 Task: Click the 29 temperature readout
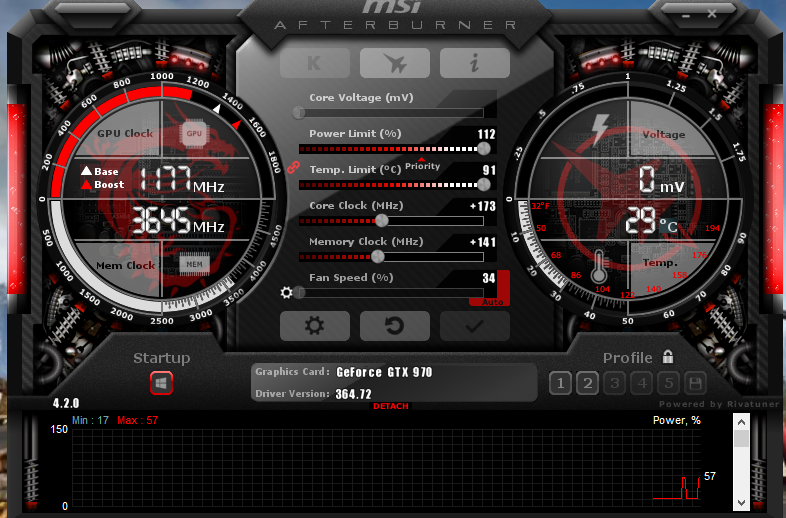(x=641, y=221)
